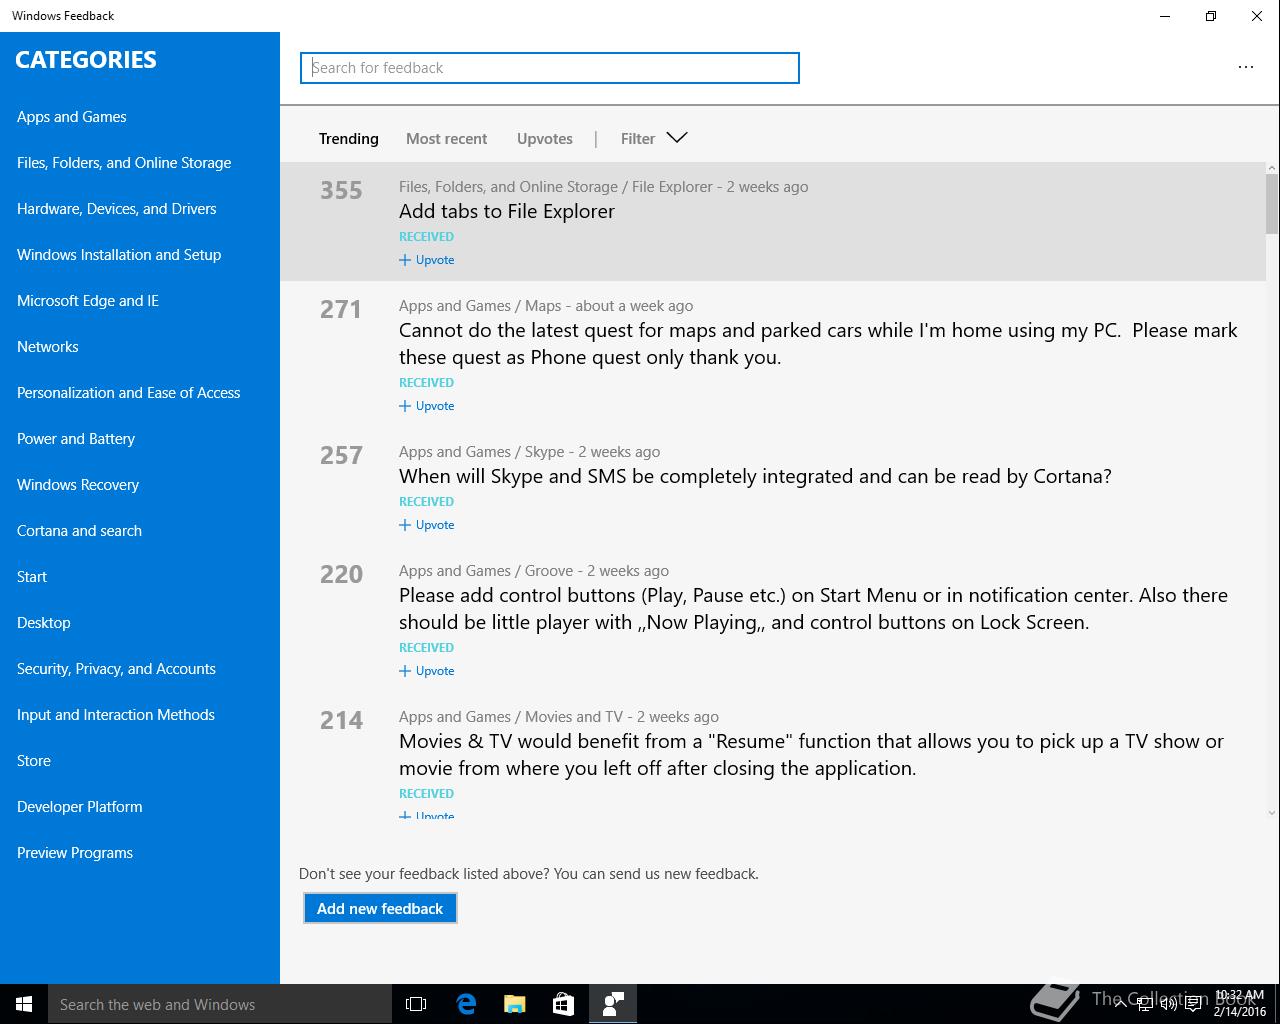Viewport: 1280px width, 1024px height.
Task: Click the feedback list scrollbar thumb
Action: tap(1272, 203)
